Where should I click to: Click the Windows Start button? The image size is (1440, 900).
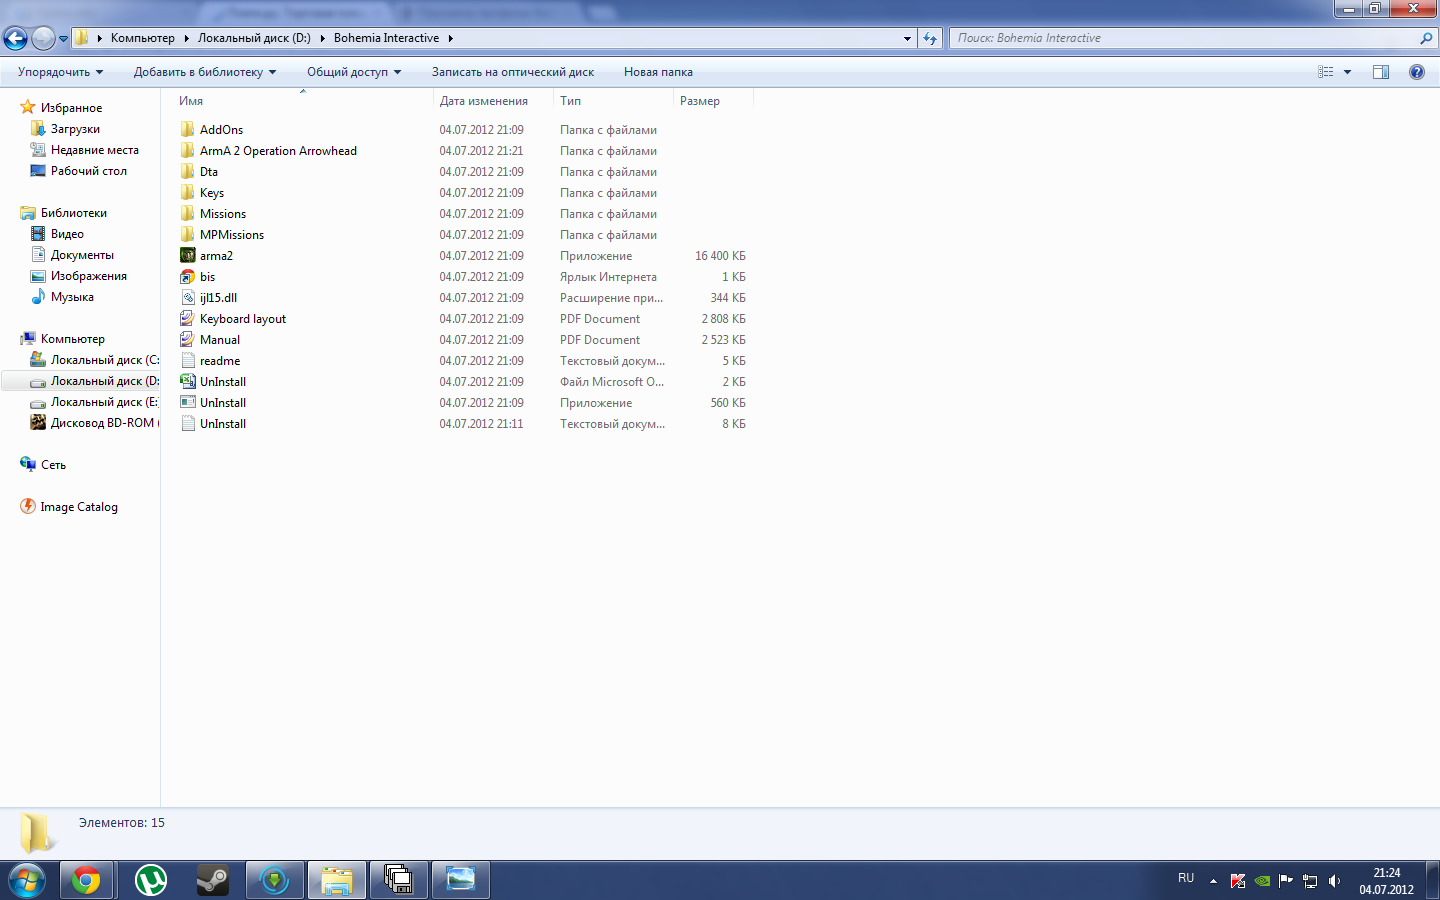coord(27,880)
